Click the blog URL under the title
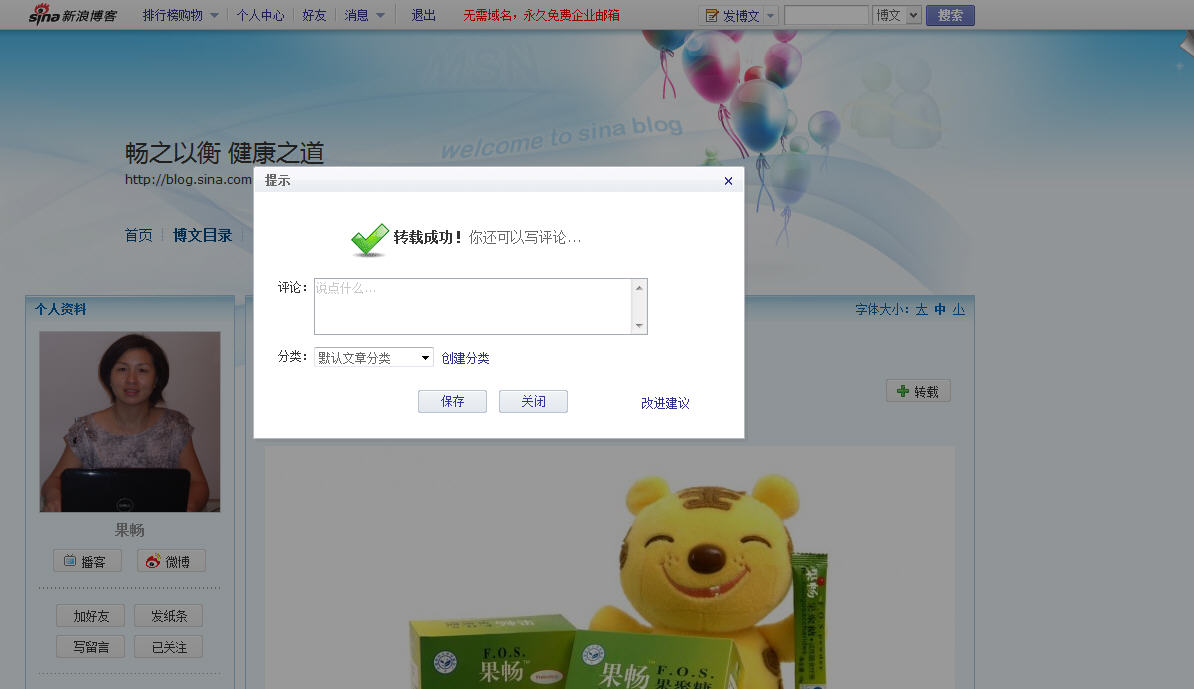The height and width of the screenshot is (689, 1194). [x=188, y=180]
